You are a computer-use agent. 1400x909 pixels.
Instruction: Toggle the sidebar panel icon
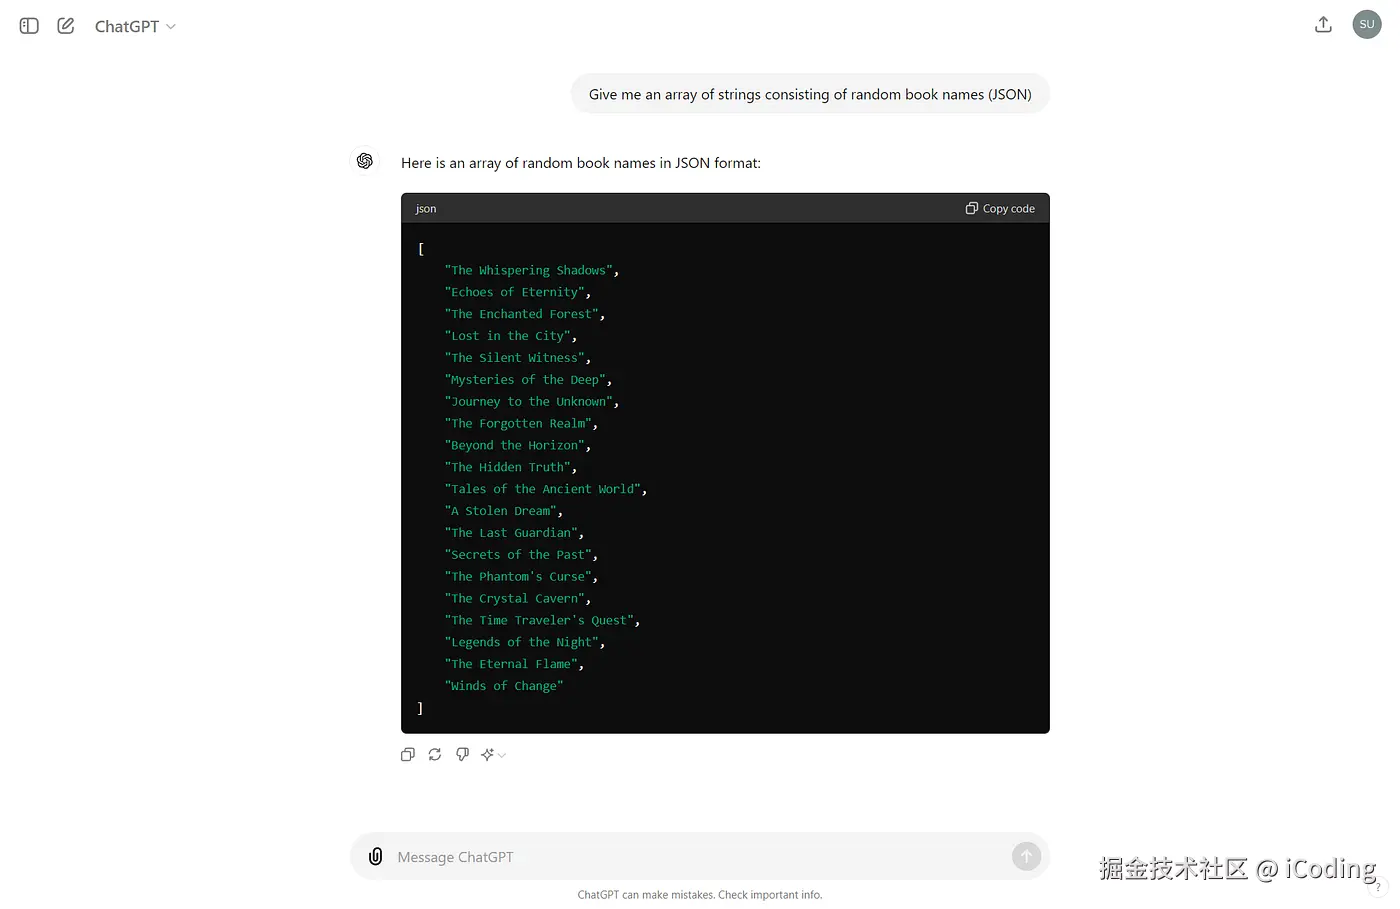point(29,26)
